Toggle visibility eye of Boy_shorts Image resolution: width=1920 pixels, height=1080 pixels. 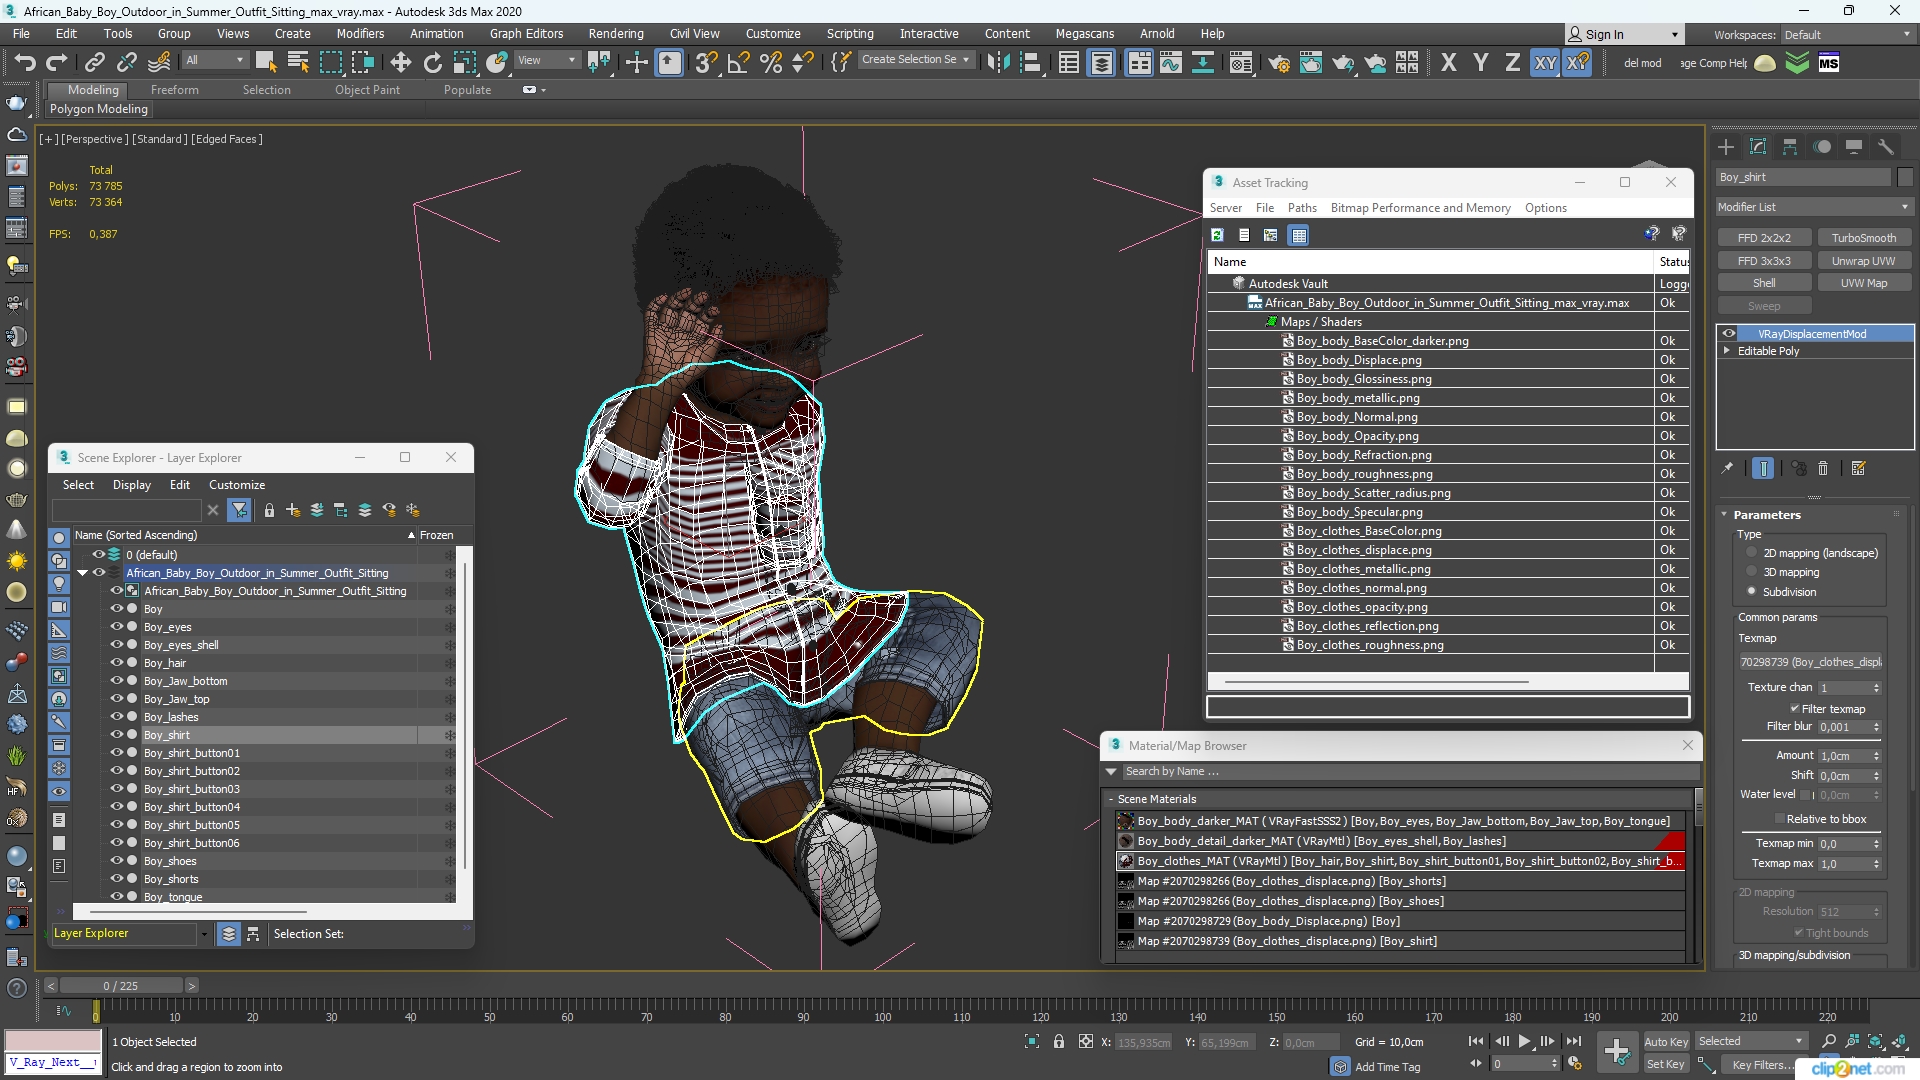pos(116,878)
